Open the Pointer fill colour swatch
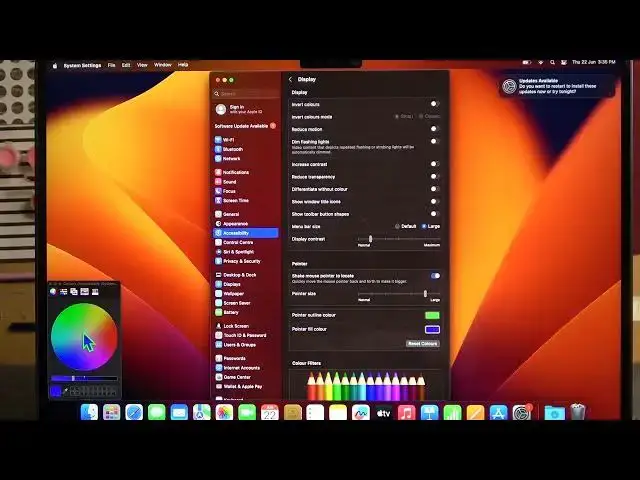 click(x=432, y=329)
